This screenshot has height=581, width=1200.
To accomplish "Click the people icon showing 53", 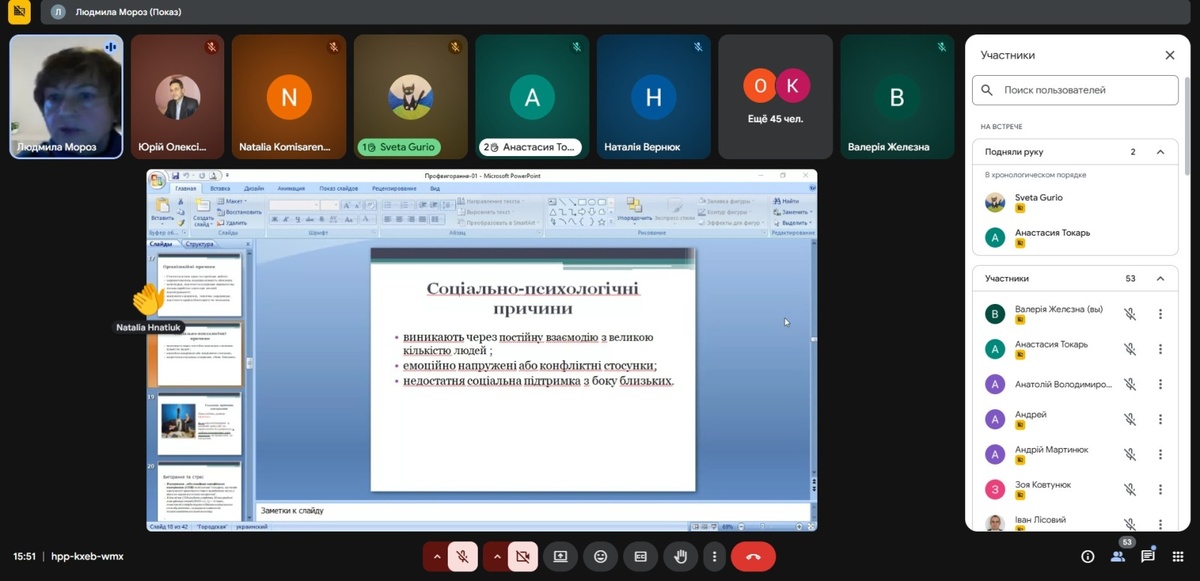I will tap(1118, 556).
